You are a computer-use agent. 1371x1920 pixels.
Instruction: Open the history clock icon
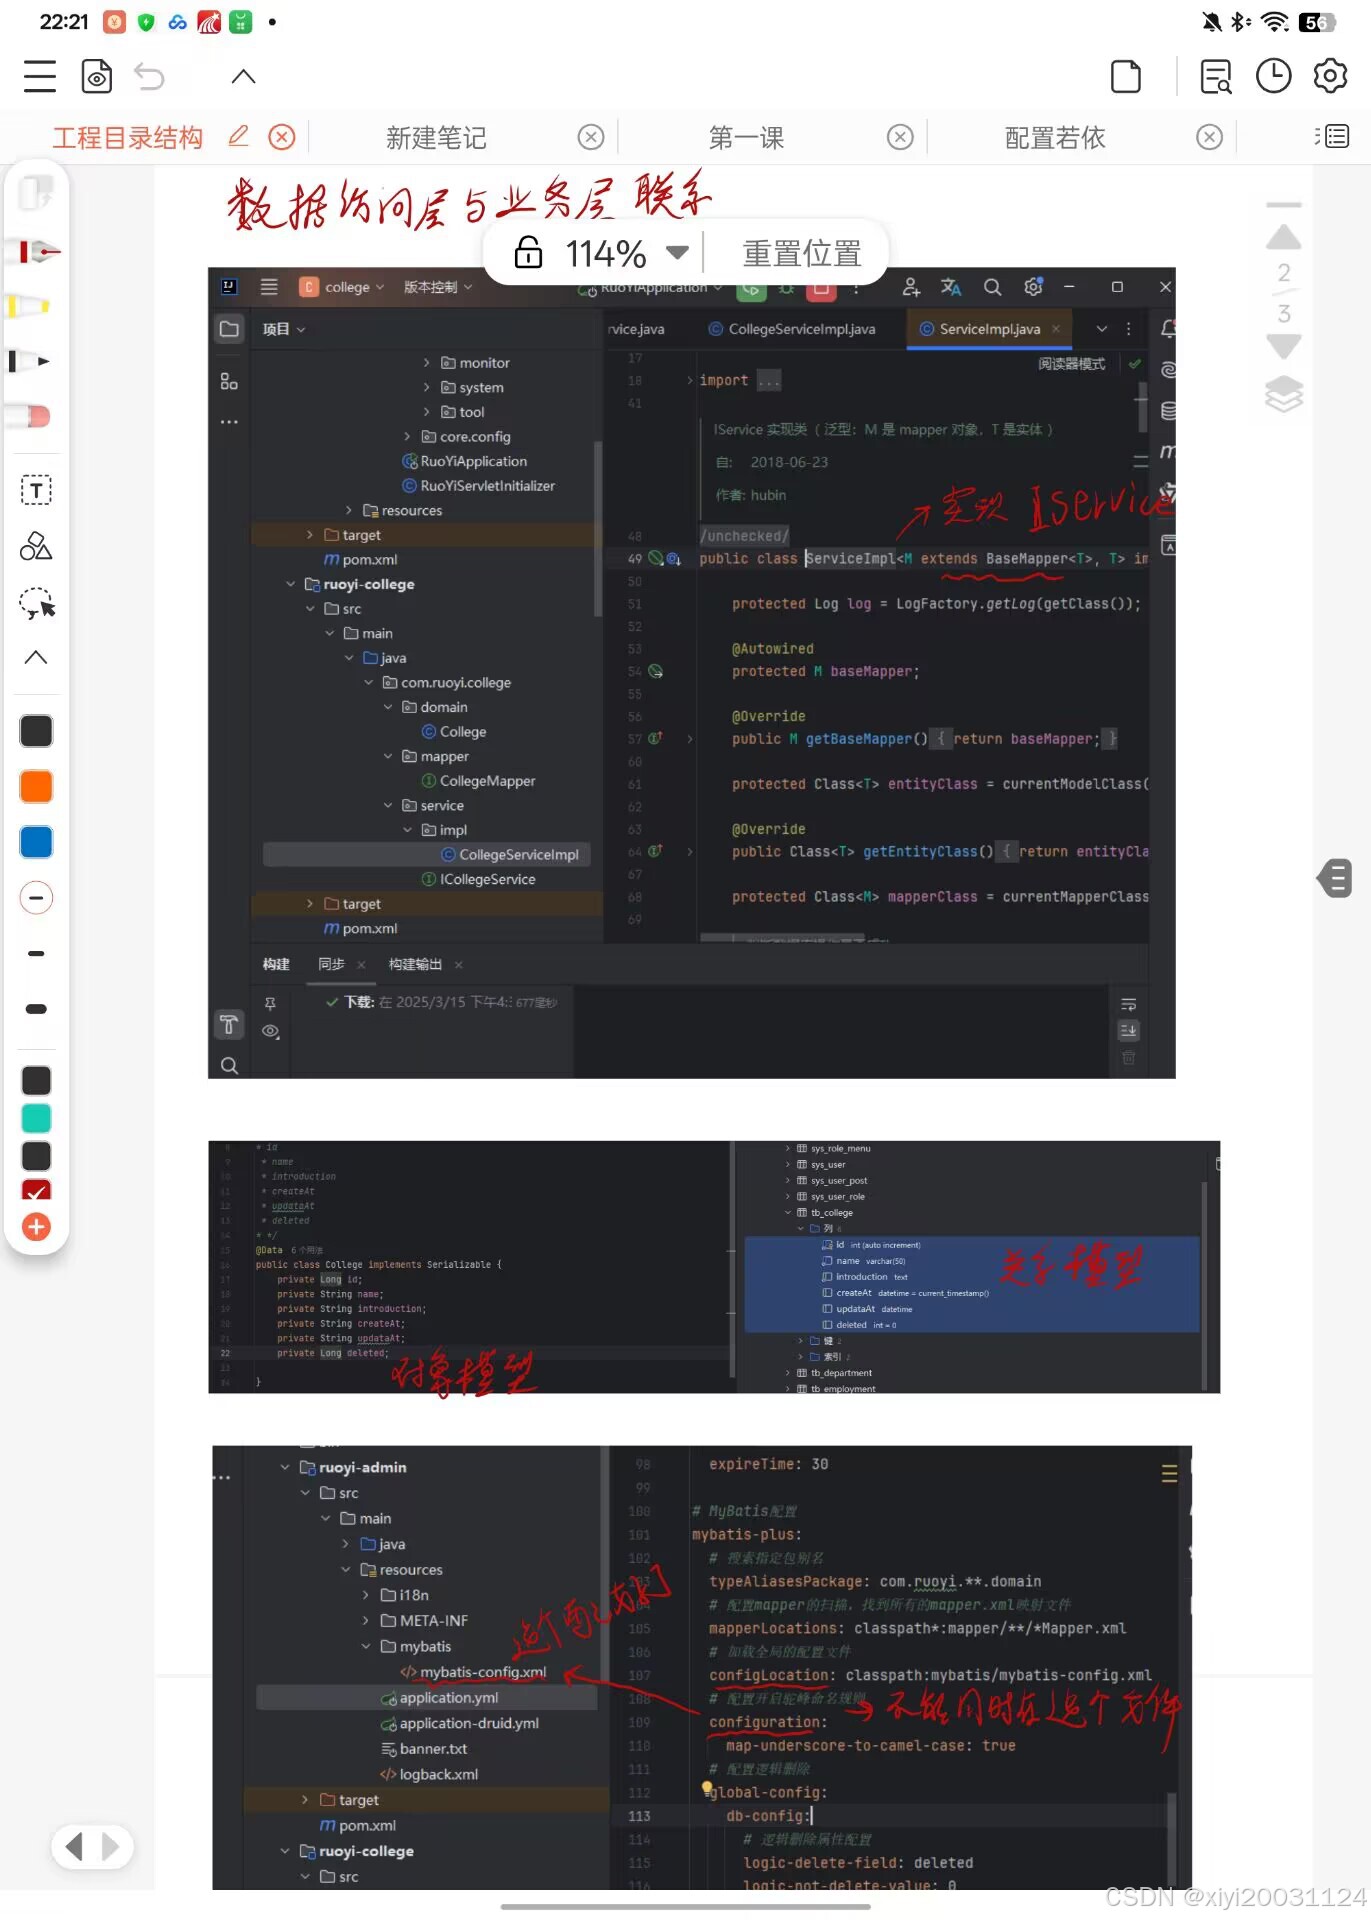pos(1273,77)
